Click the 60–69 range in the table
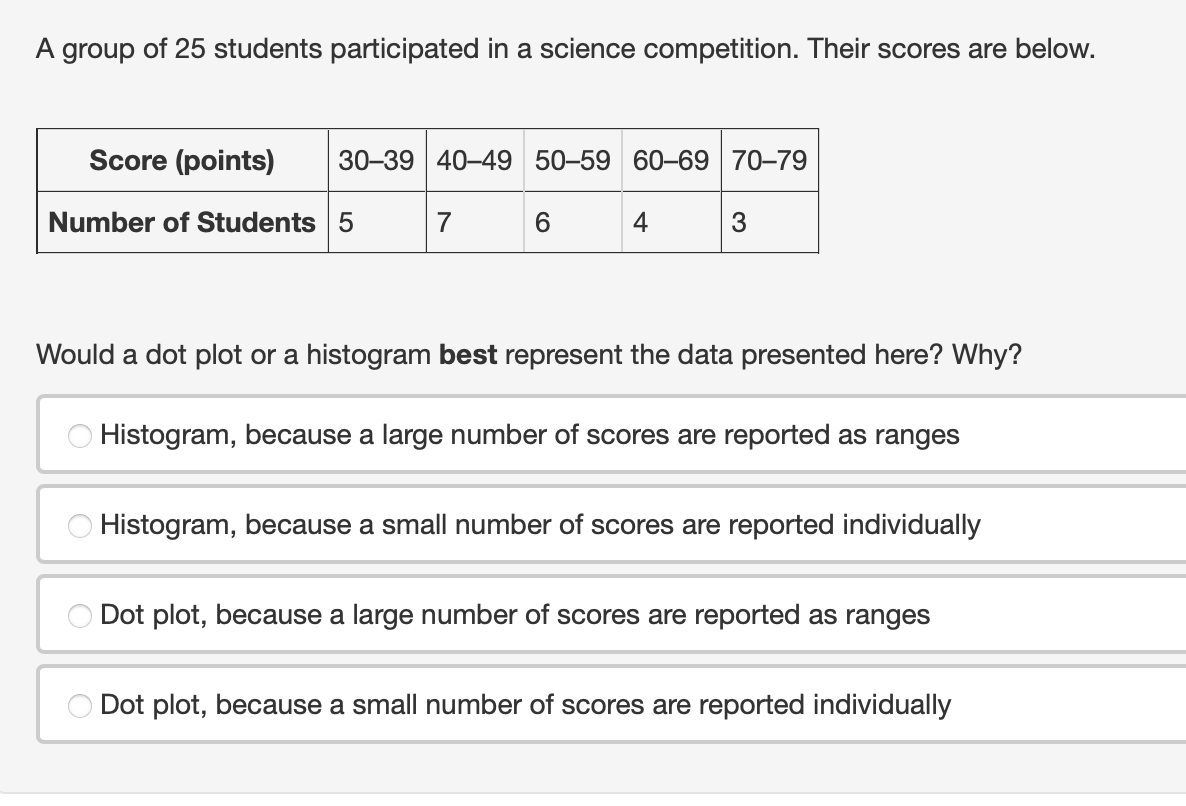Screen dimensions: 1186x806 pos(670,161)
